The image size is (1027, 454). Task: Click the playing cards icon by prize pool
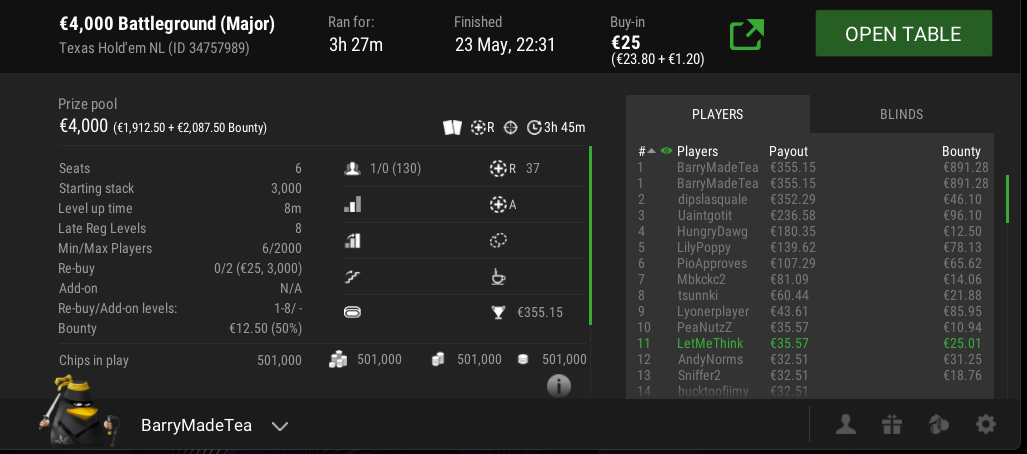coord(453,127)
